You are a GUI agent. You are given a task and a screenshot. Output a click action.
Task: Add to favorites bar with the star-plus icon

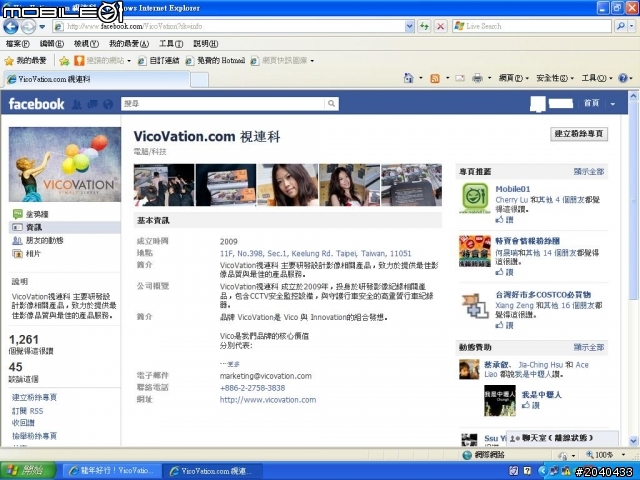tap(64, 61)
